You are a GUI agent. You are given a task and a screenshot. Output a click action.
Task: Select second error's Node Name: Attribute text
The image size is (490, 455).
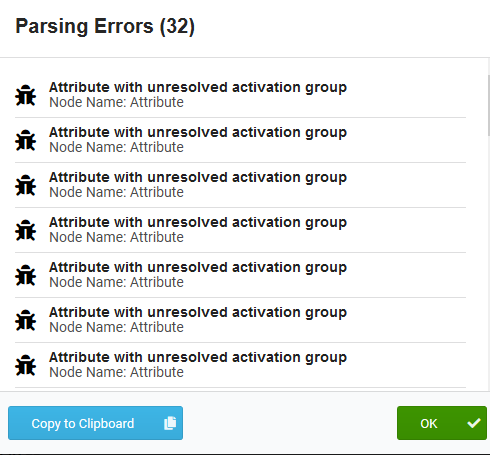pos(116,147)
